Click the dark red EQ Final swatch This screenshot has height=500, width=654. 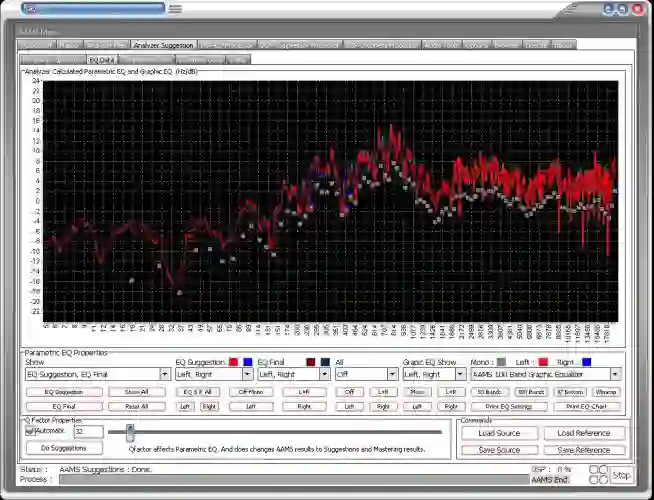click(311, 362)
